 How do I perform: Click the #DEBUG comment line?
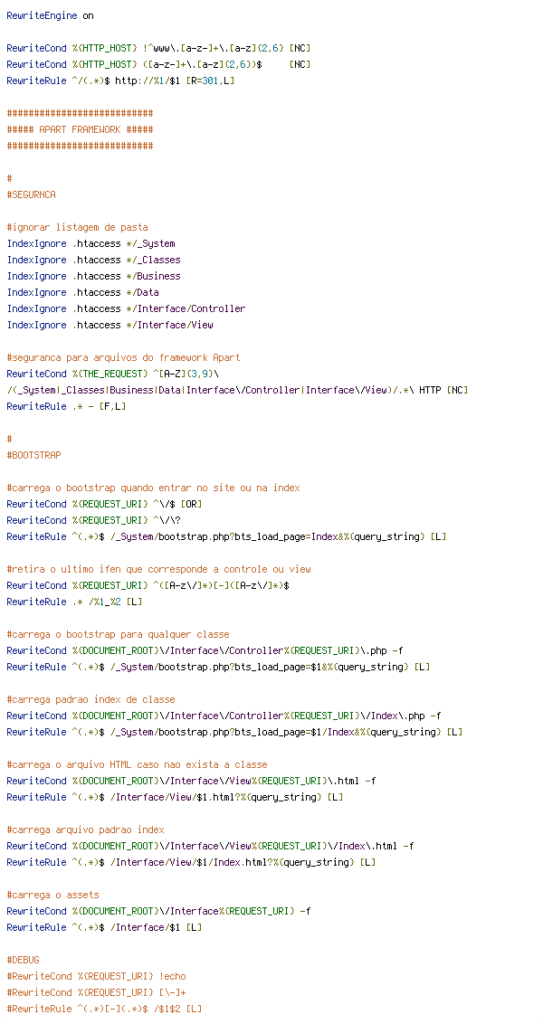pyautogui.click(x=23, y=960)
